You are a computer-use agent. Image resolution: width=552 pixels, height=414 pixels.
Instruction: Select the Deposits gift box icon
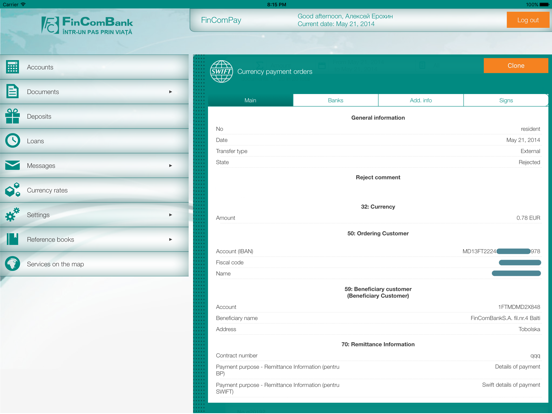click(12, 116)
